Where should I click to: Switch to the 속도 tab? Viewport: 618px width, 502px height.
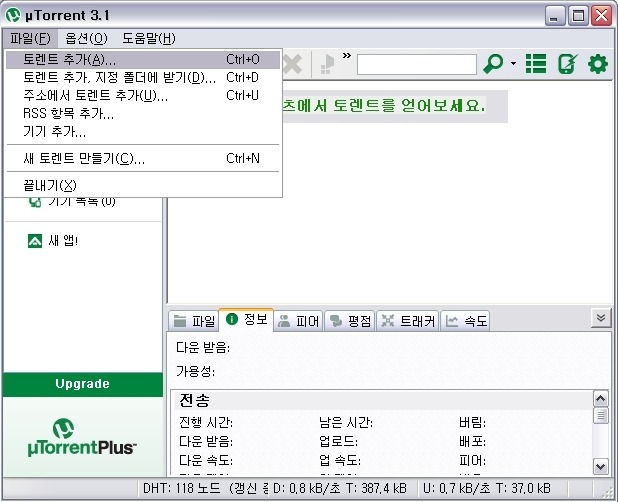pyautogui.click(x=465, y=321)
